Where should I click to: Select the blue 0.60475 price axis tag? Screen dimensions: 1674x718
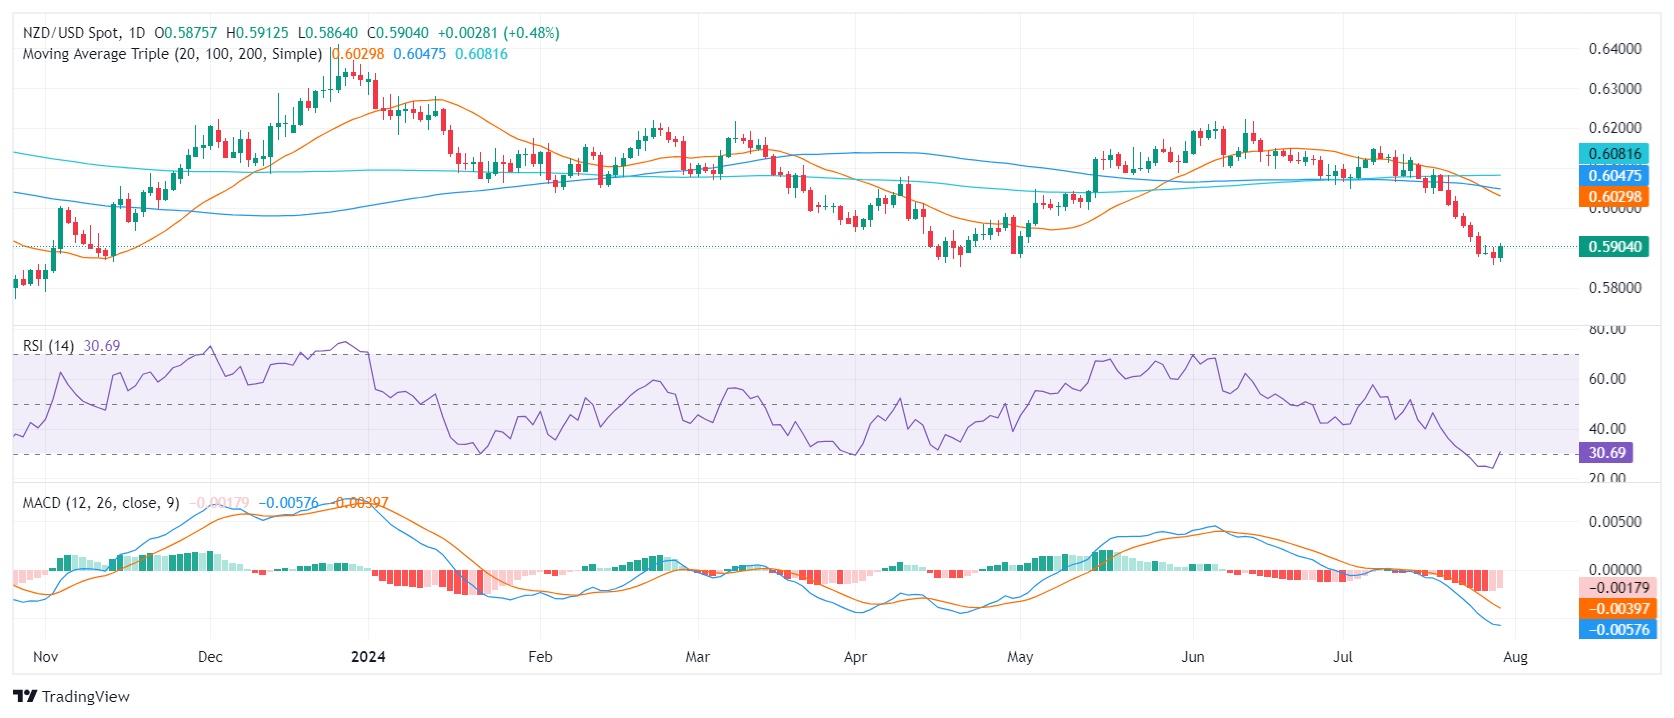click(x=1613, y=176)
